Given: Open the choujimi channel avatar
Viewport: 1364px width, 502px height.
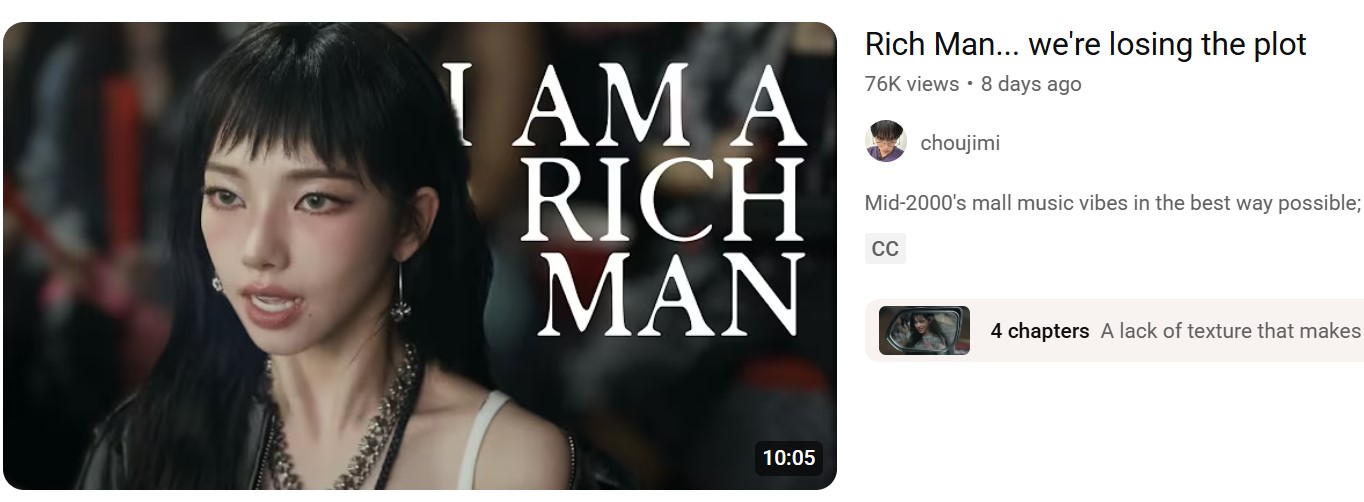Looking at the screenshot, I should point(885,142).
